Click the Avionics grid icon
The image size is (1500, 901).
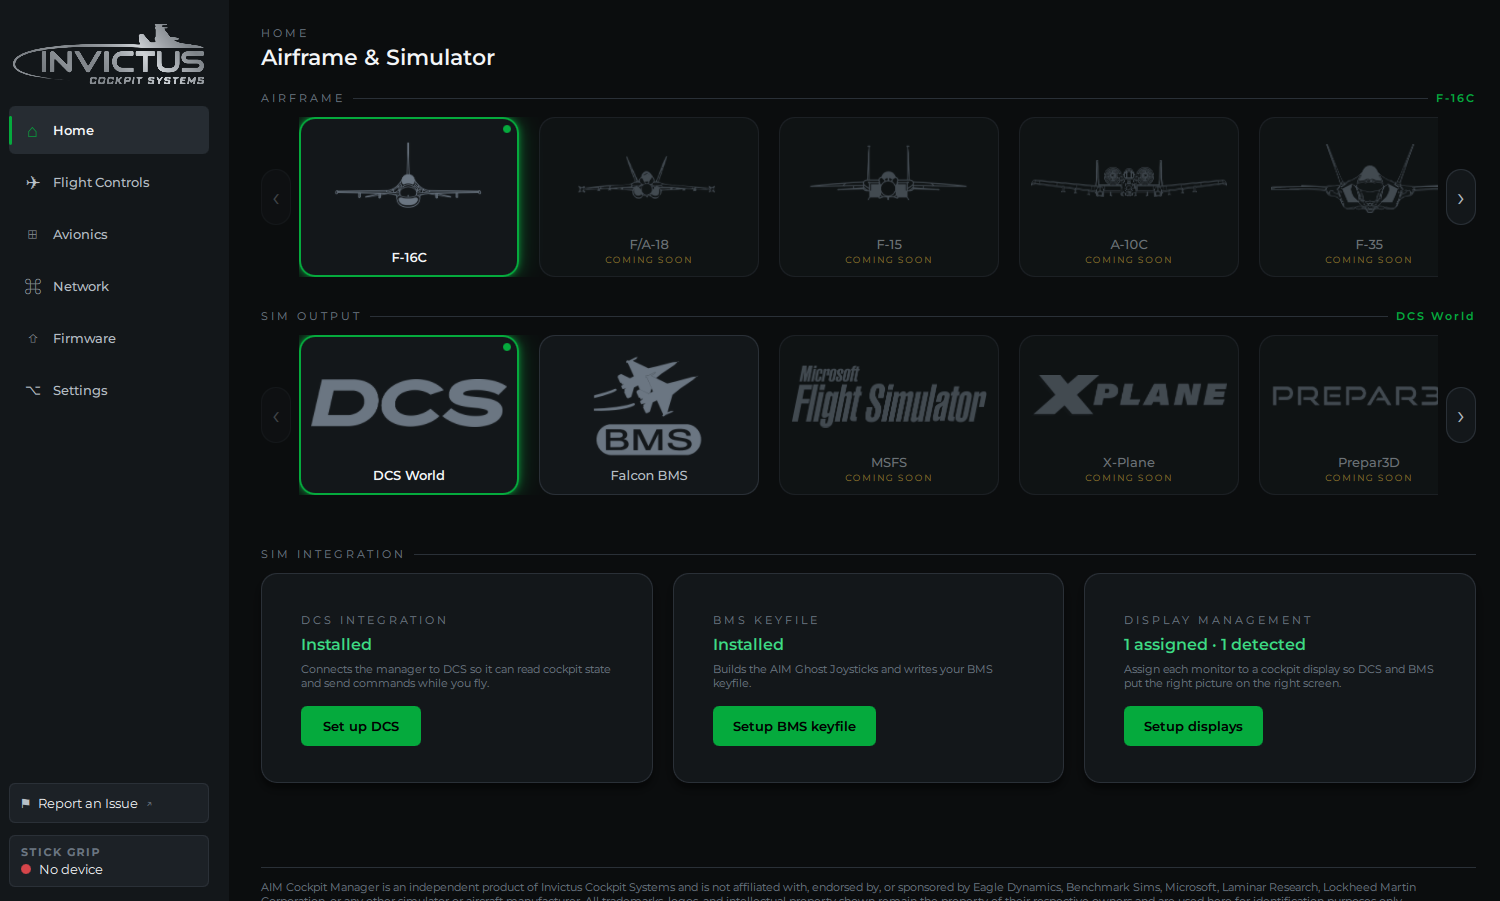coord(32,235)
